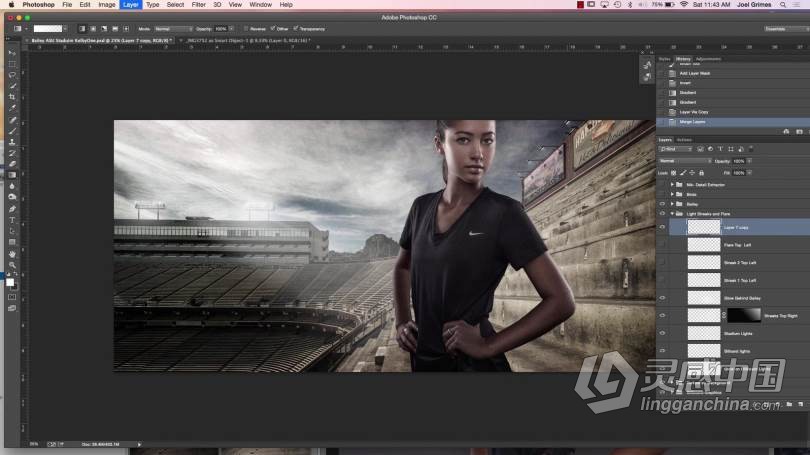Screen dimensions: 810x455
Task: Open the Layer menu
Action: 130,5
